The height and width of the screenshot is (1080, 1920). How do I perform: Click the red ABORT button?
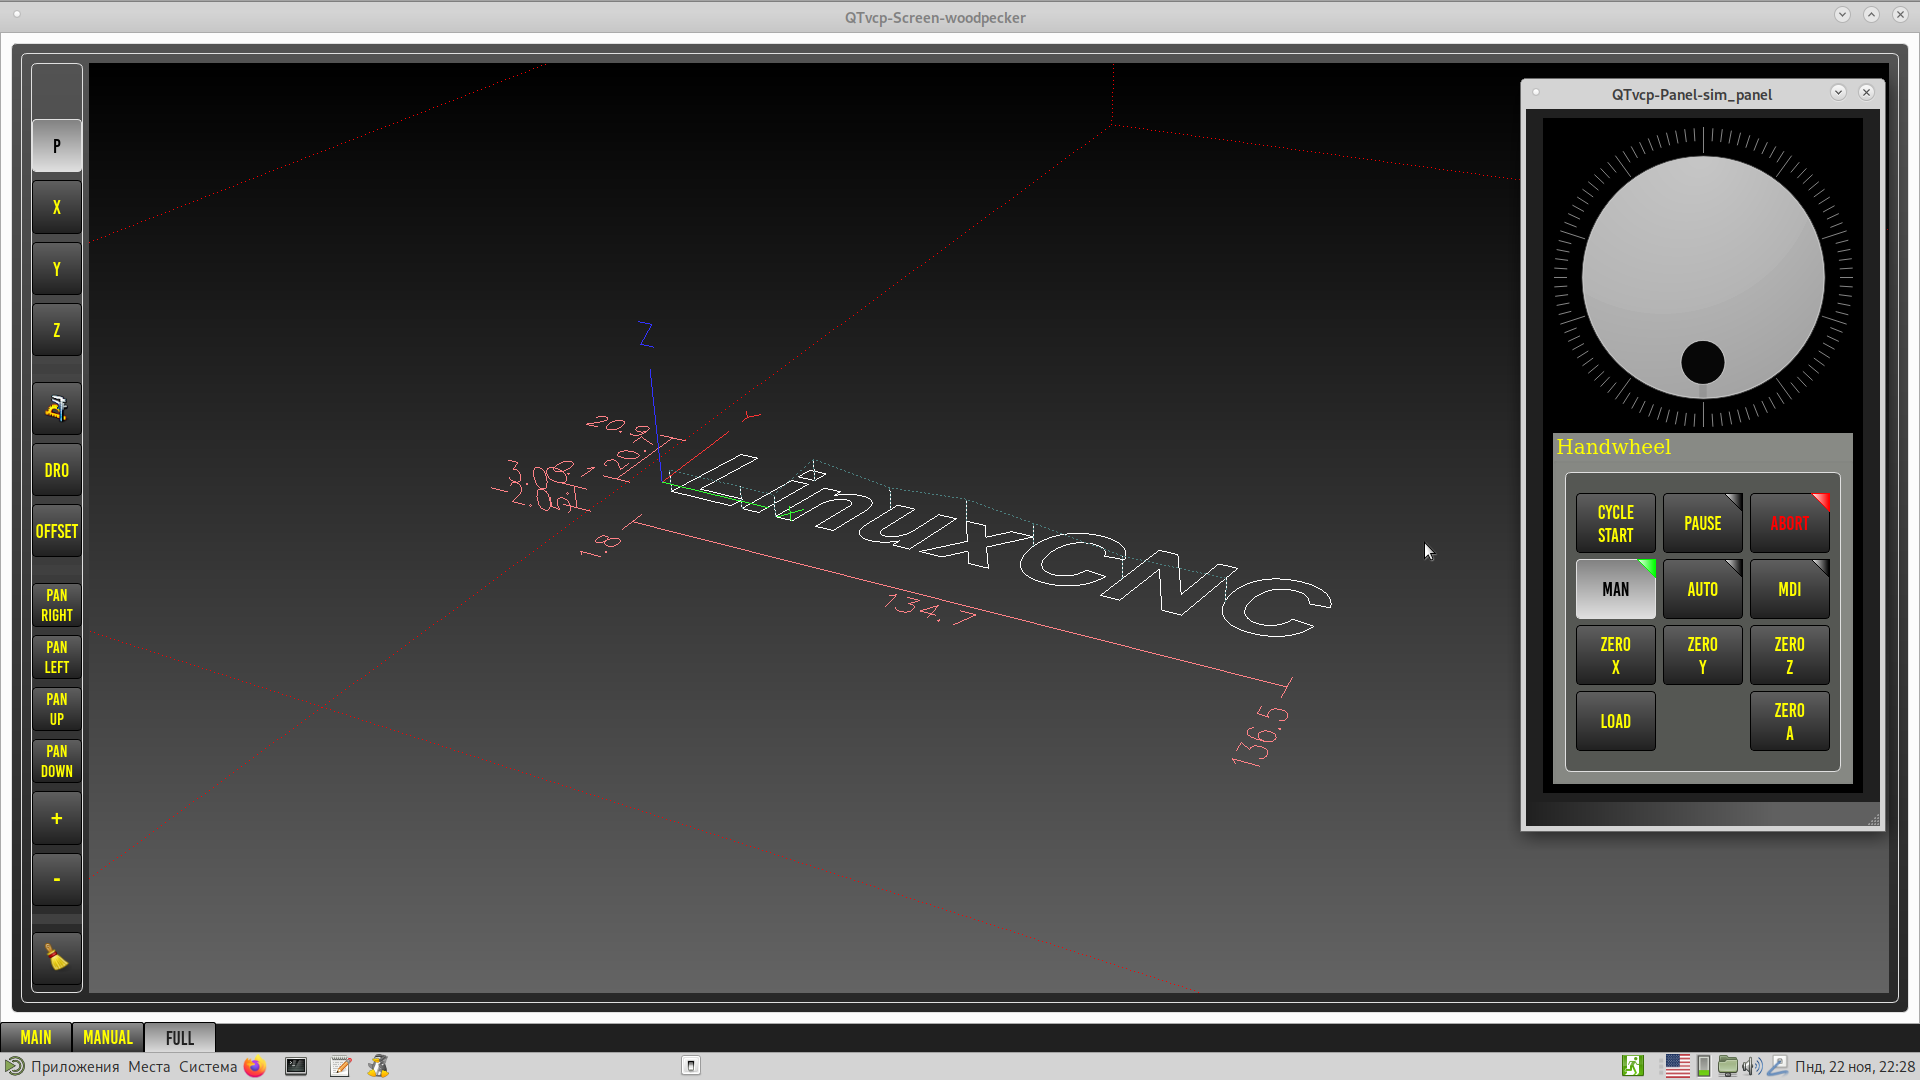click(x=1790, y=523)
